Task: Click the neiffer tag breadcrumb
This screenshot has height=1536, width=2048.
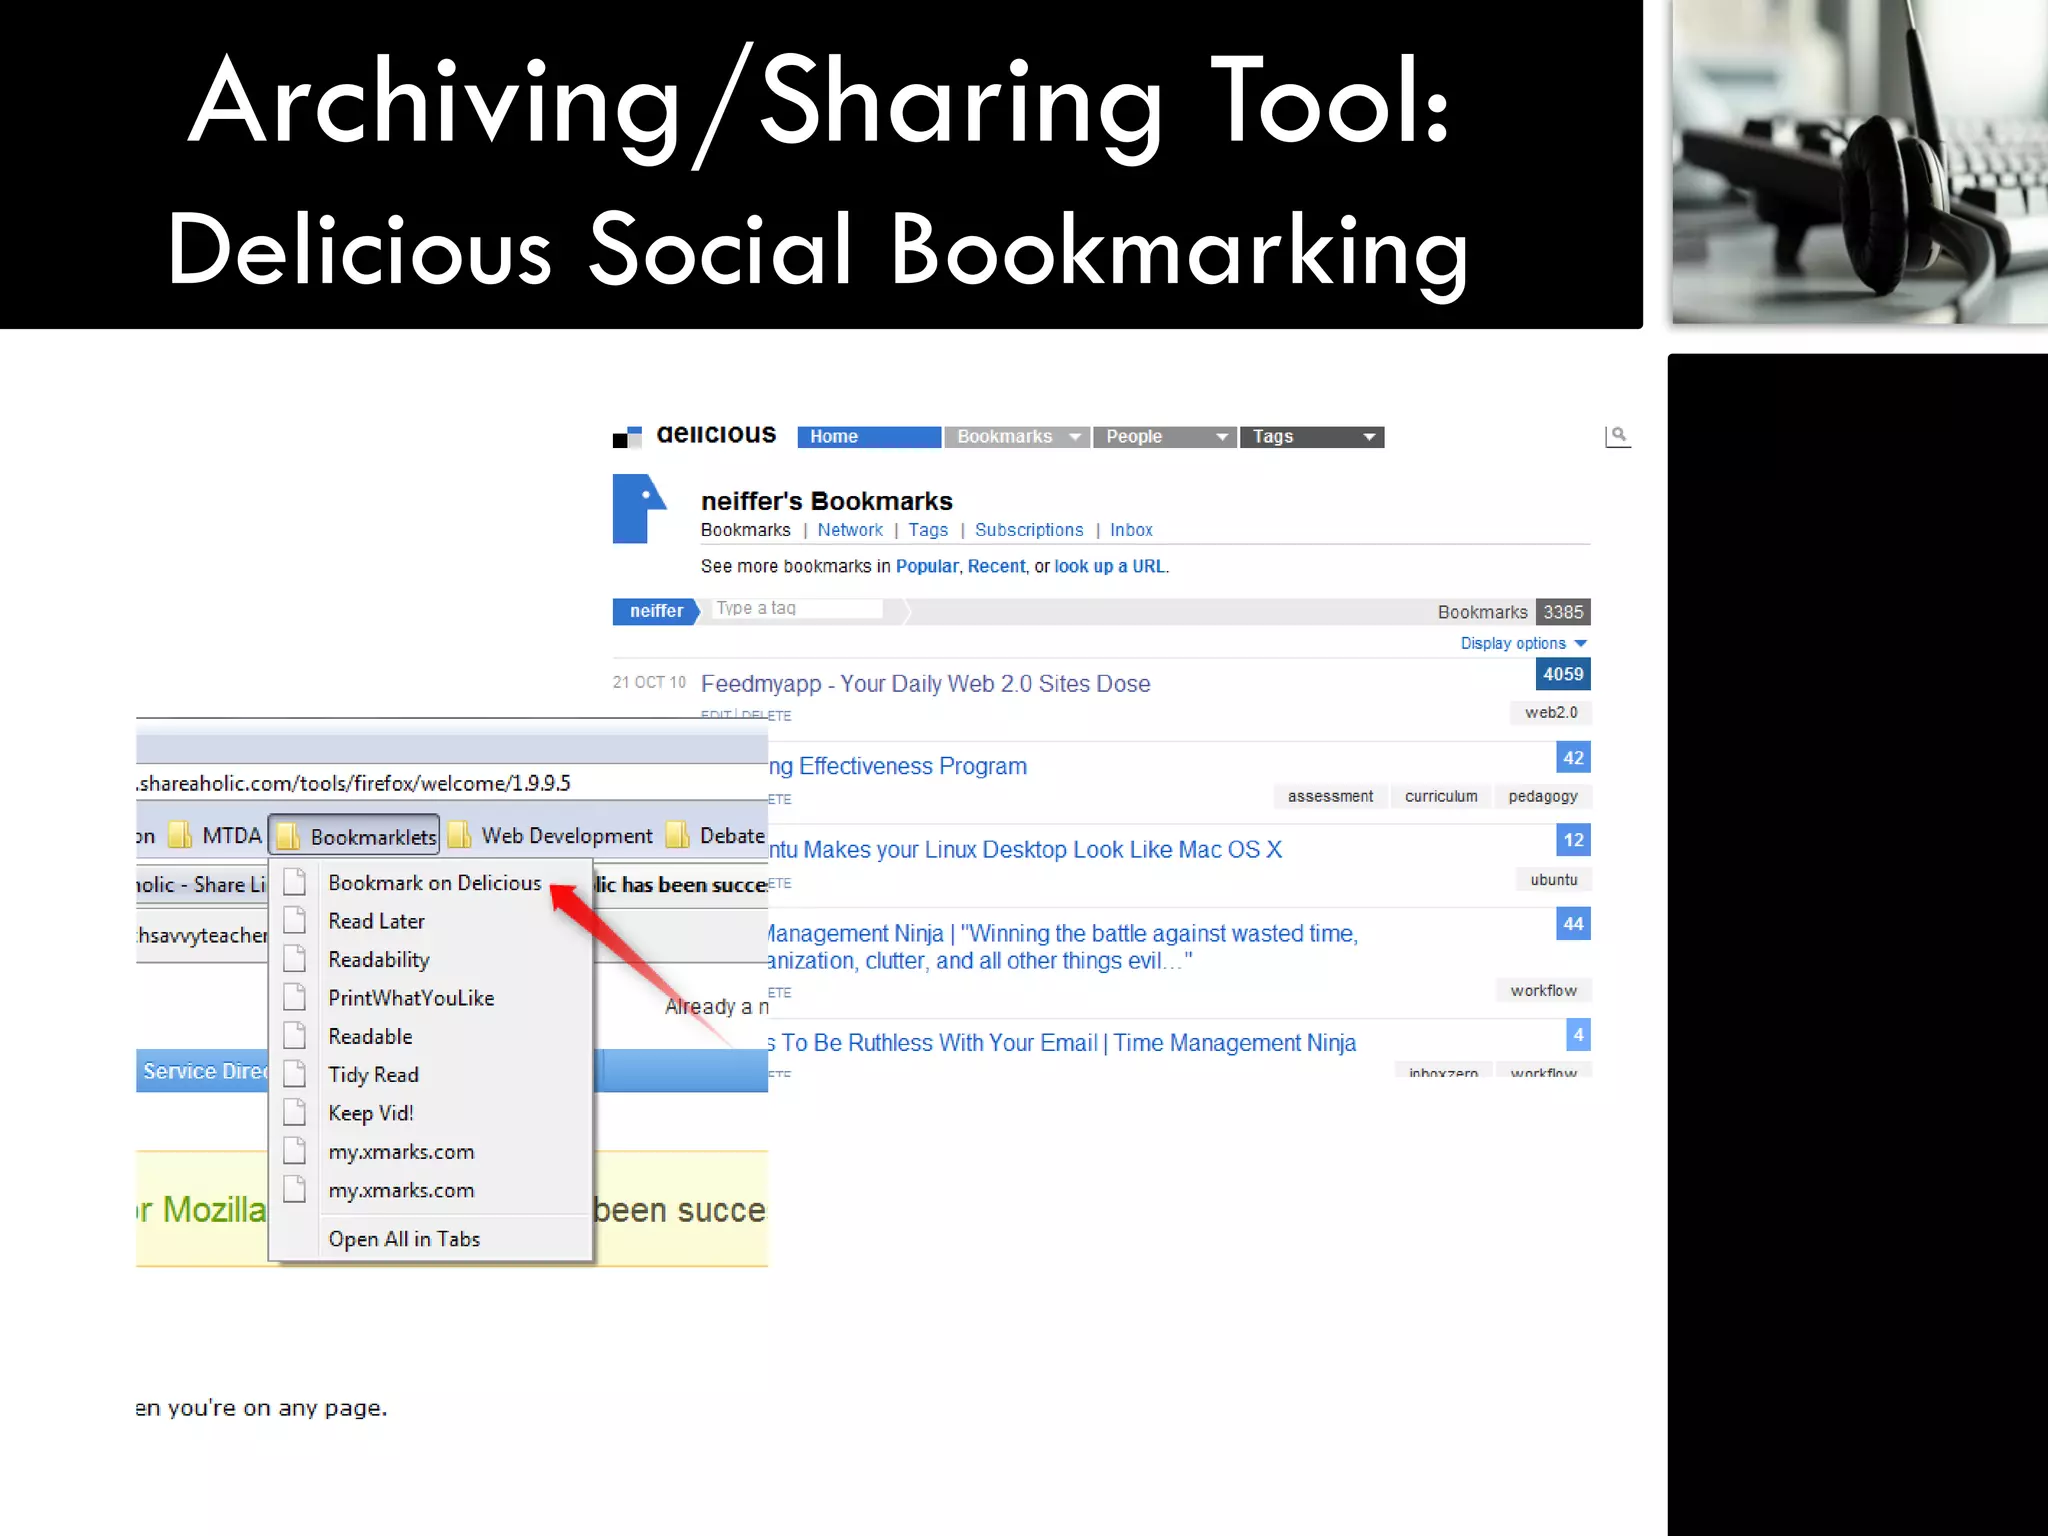Action: (x=656, y=611)
